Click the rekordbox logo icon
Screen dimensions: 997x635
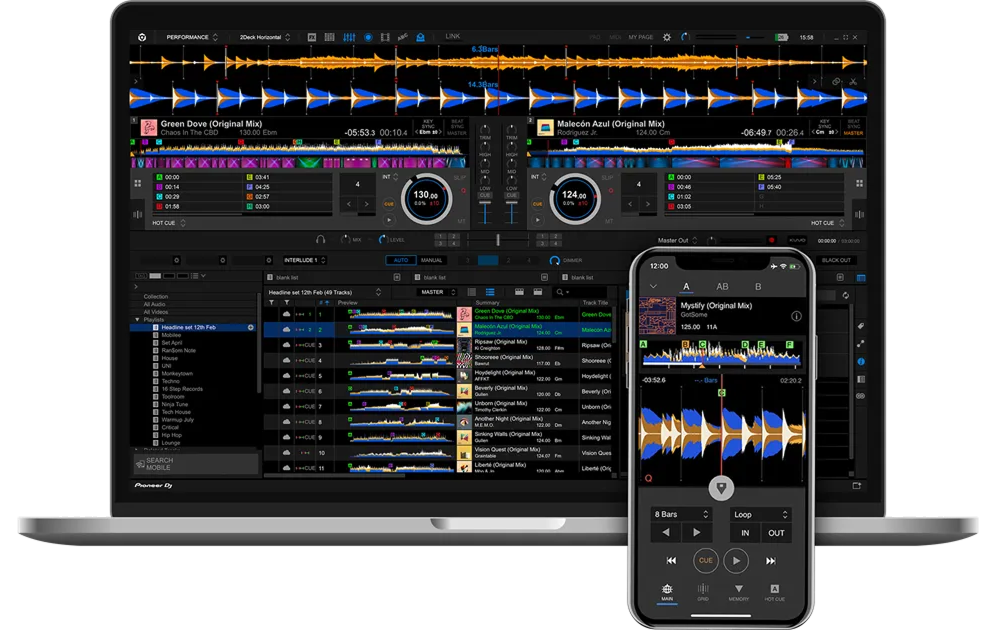tap(142, 38)
